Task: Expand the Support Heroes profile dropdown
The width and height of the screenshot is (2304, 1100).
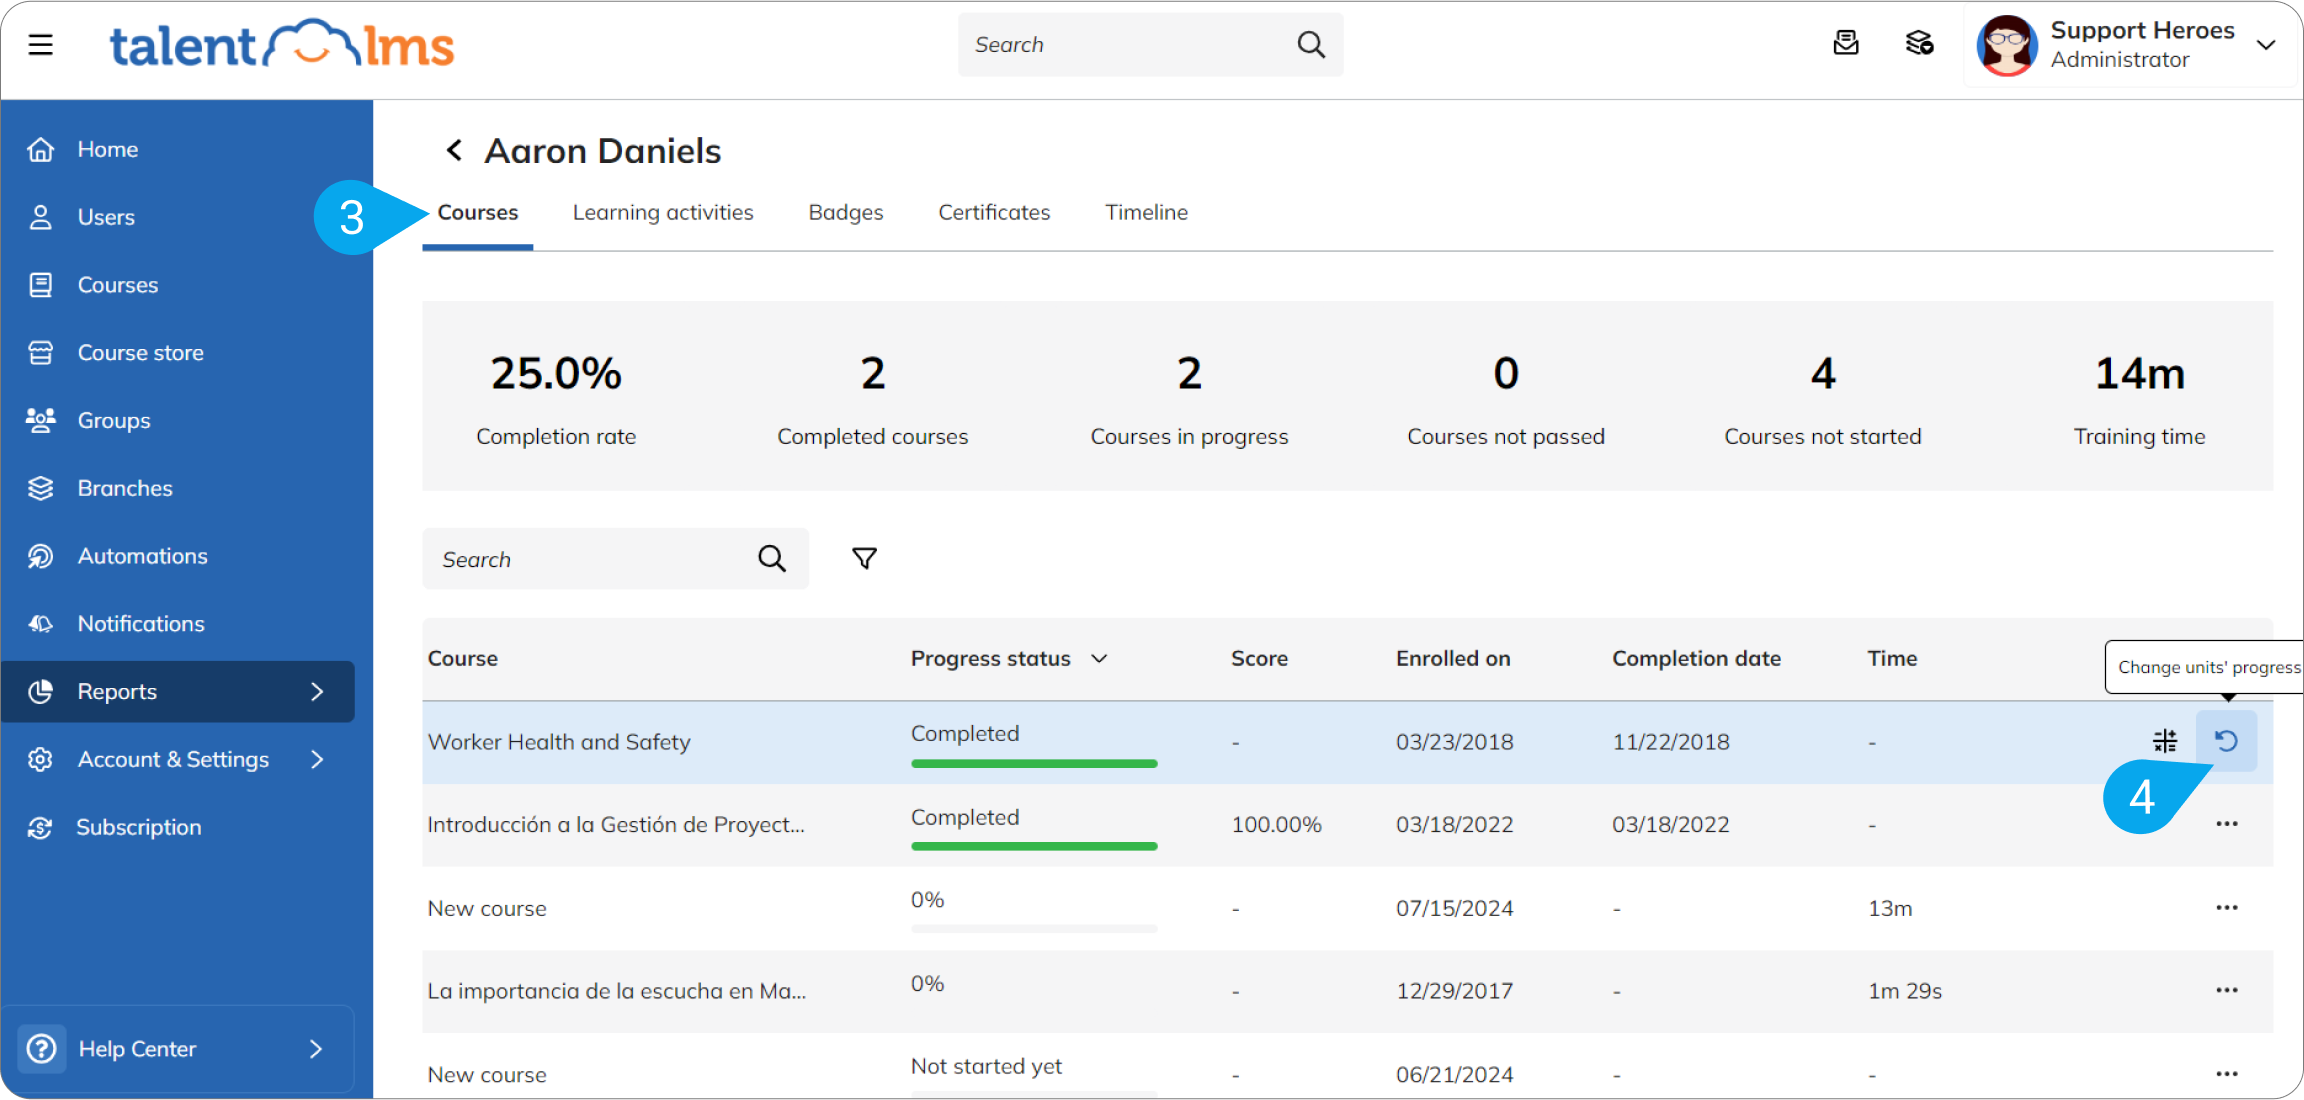Action: [2267, 45]
